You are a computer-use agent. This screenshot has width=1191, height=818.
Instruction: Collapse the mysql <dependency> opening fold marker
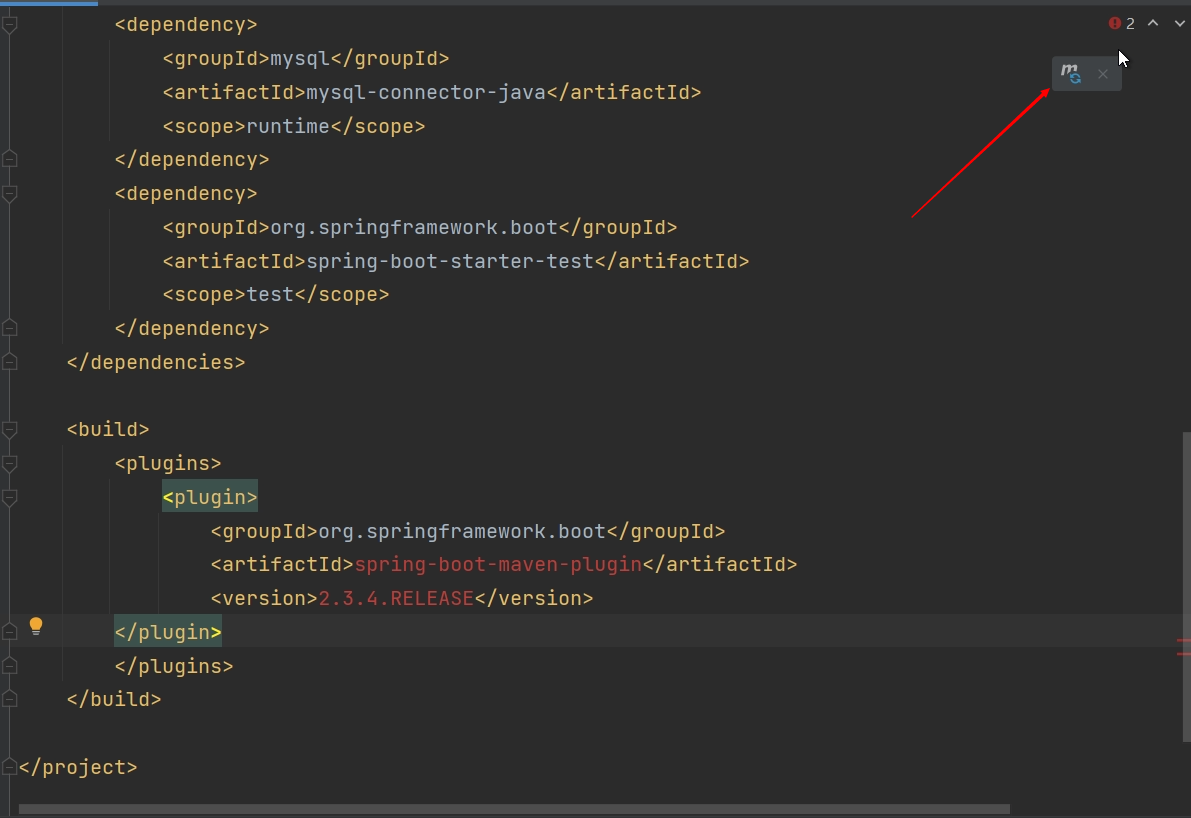click(10, 25)
